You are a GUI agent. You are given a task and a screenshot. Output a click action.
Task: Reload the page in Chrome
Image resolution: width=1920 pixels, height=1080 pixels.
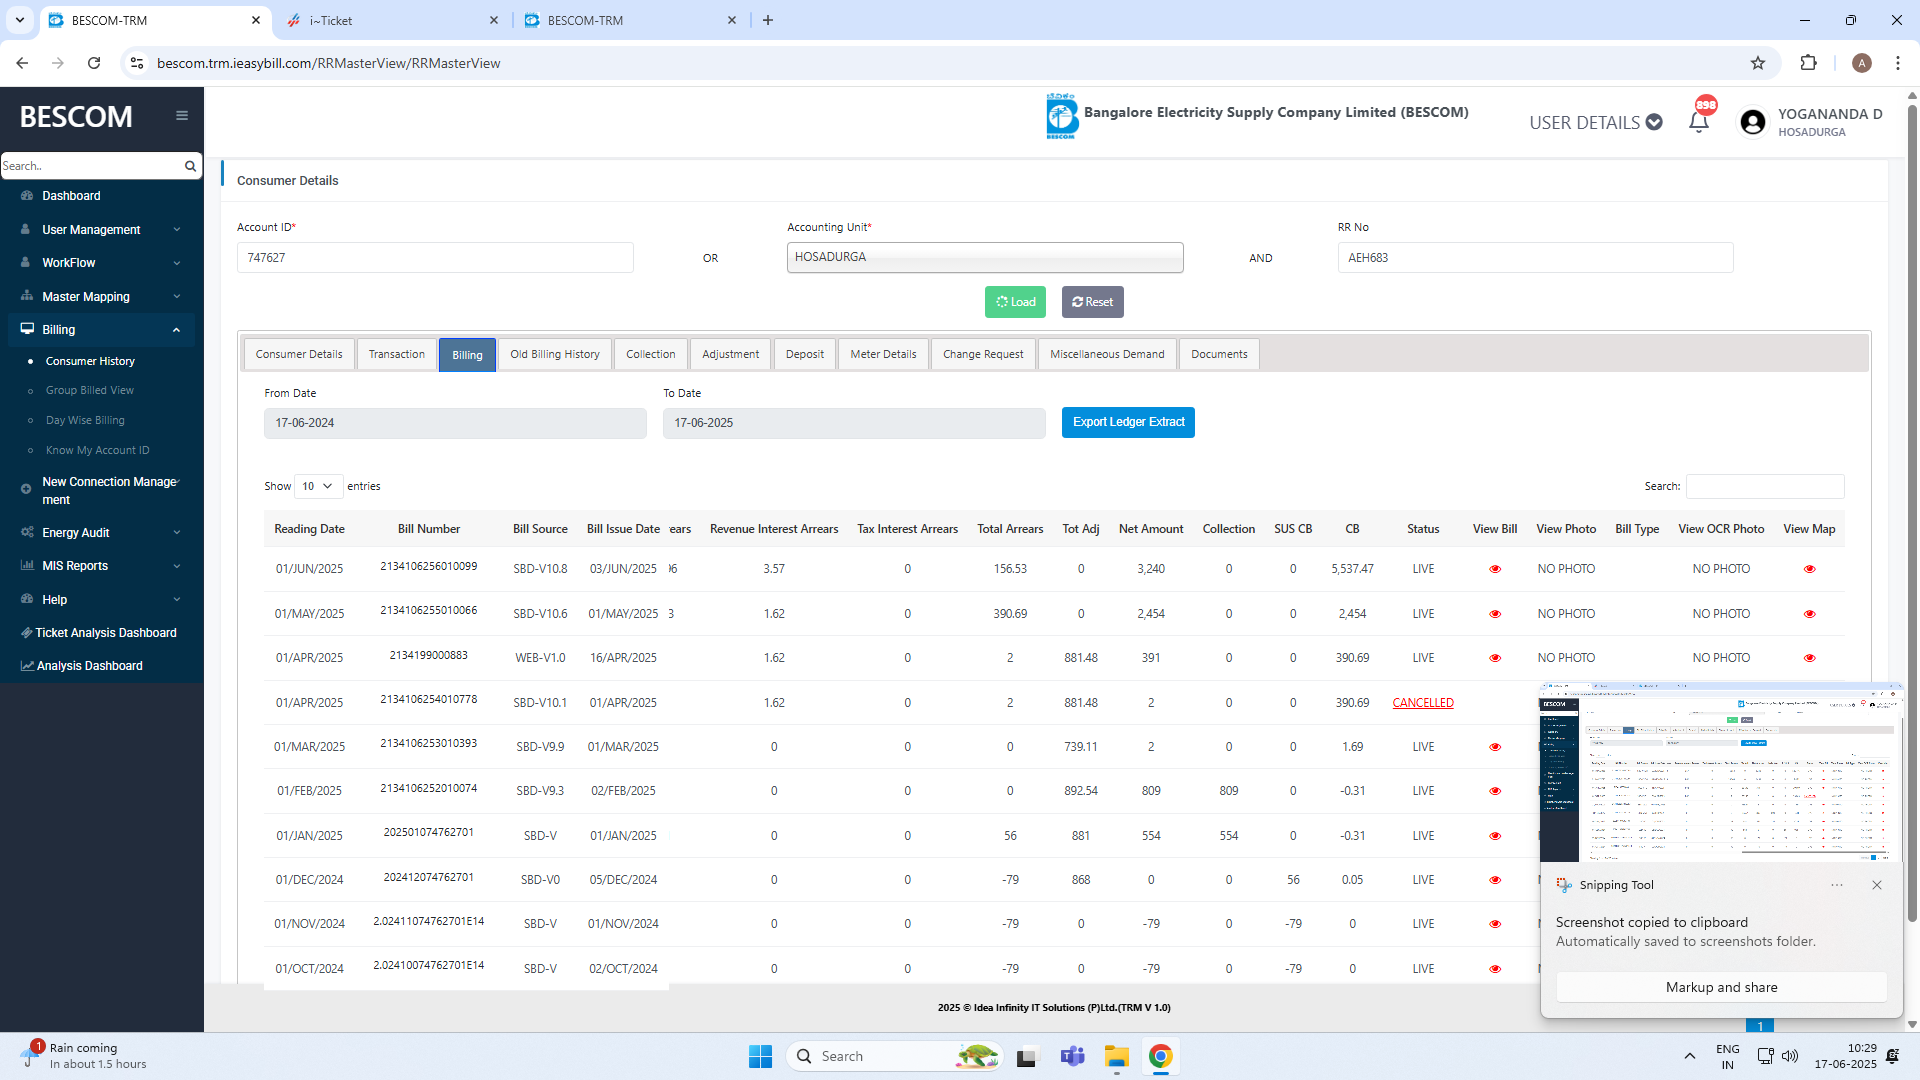click(94, 63)
